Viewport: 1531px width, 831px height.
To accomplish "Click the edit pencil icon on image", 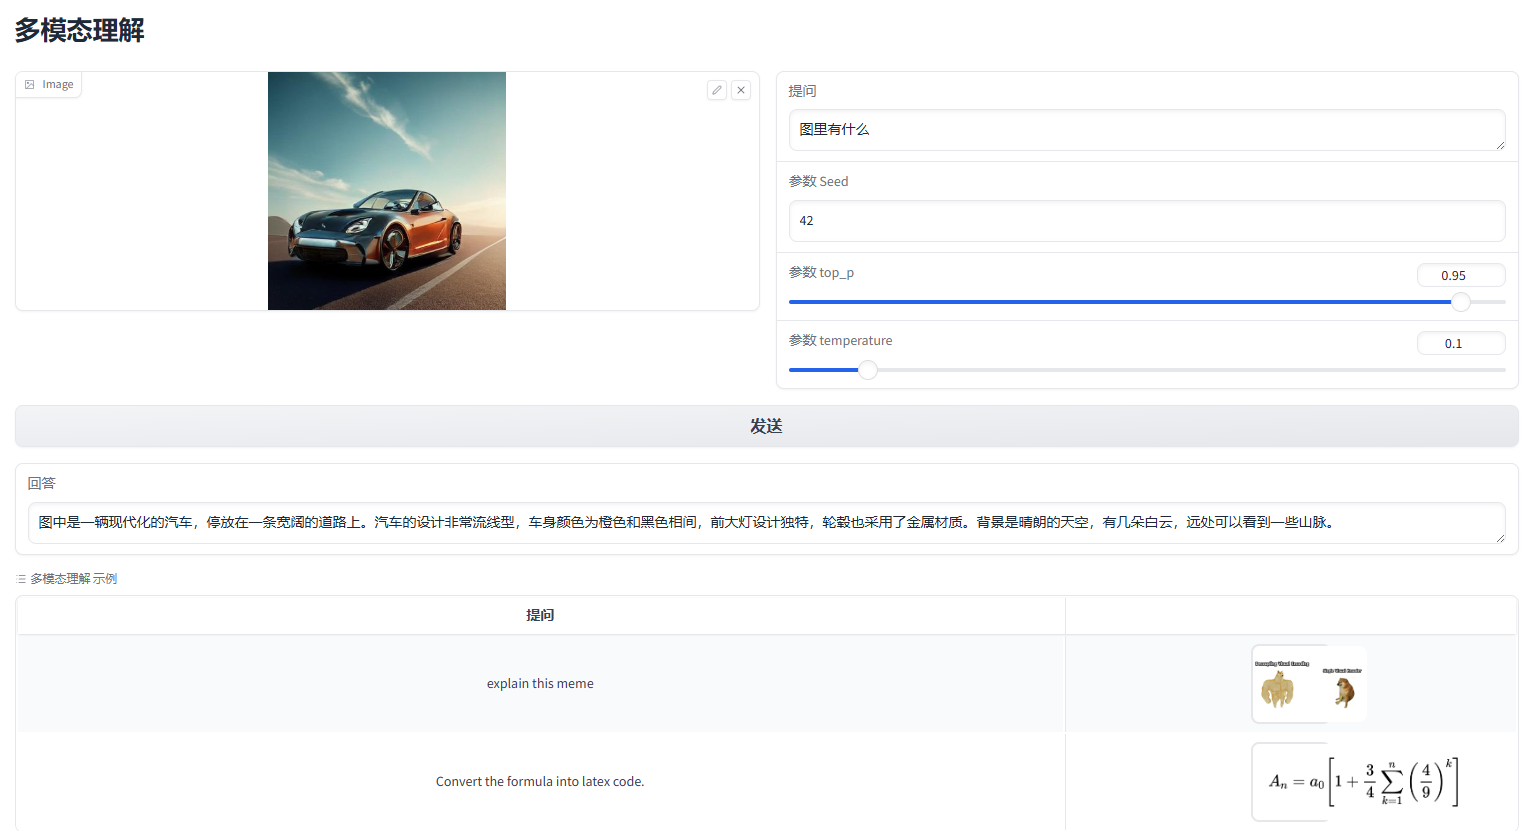I will pyautogui.click(x=717, y=90).
